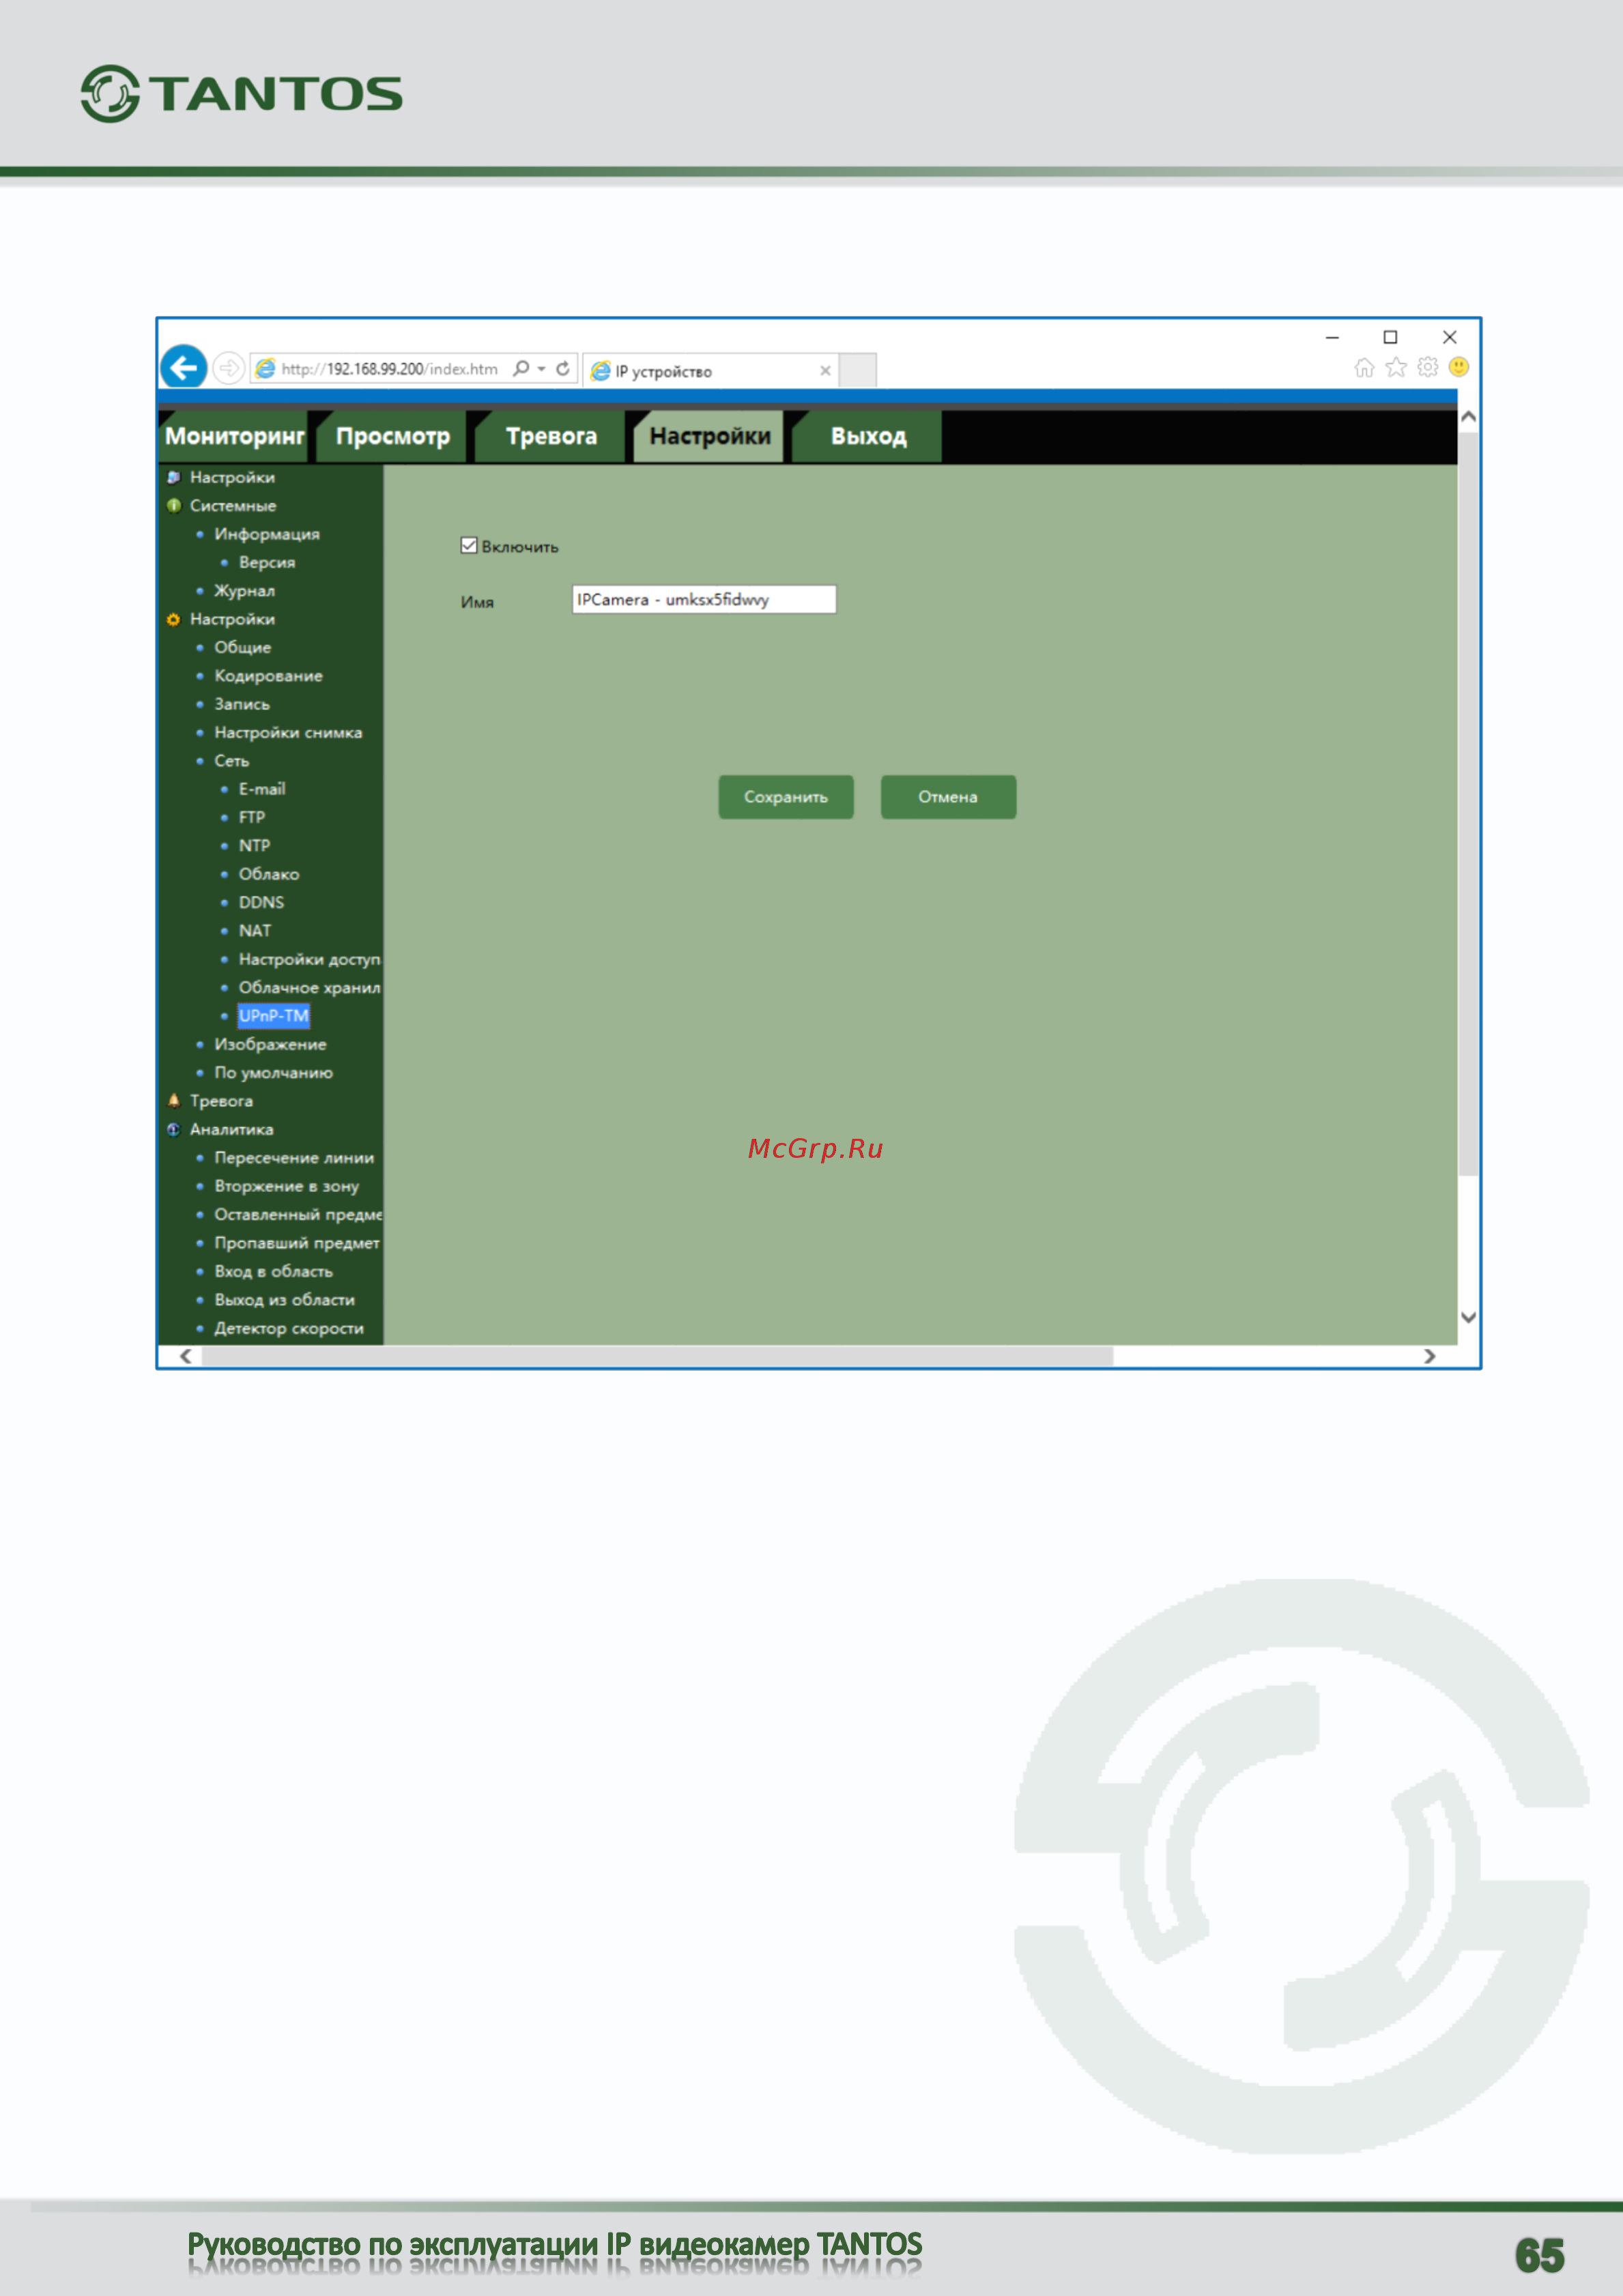This screenshot has width=1623, height=2296.
Task: Open NTP network settings
Action: click(254, 846)
